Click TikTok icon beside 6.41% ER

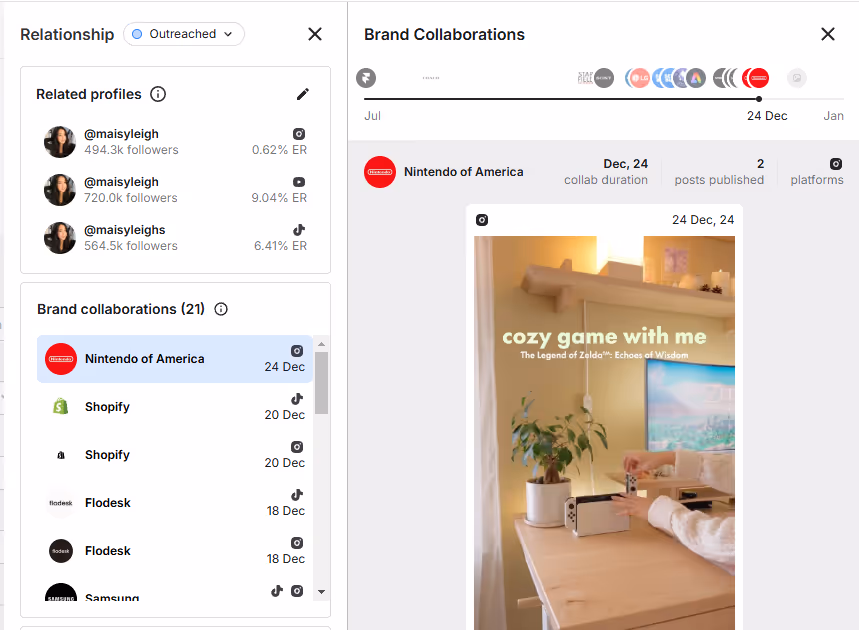point(299,230)
